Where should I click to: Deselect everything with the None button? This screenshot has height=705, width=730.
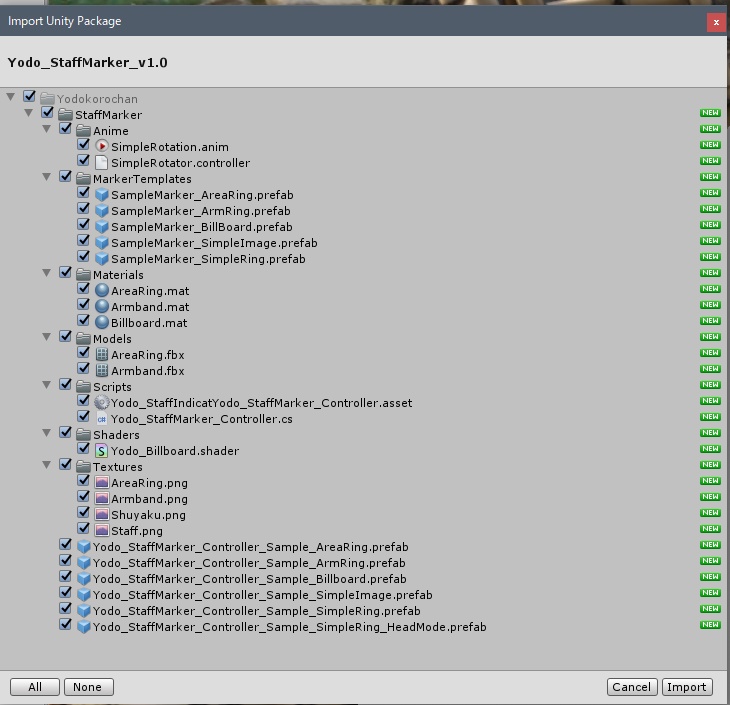pos(88,687)
